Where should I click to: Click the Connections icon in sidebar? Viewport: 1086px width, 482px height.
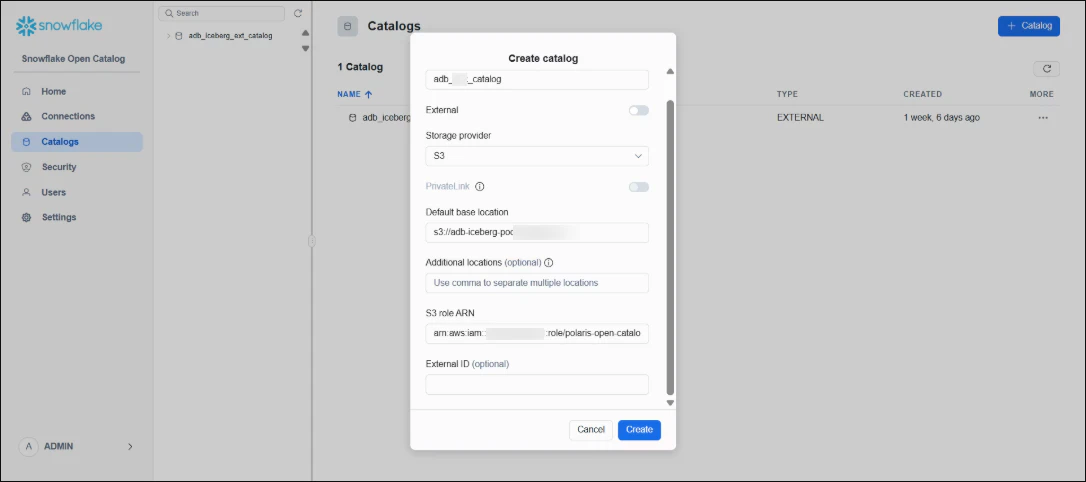tap(26, 116)
